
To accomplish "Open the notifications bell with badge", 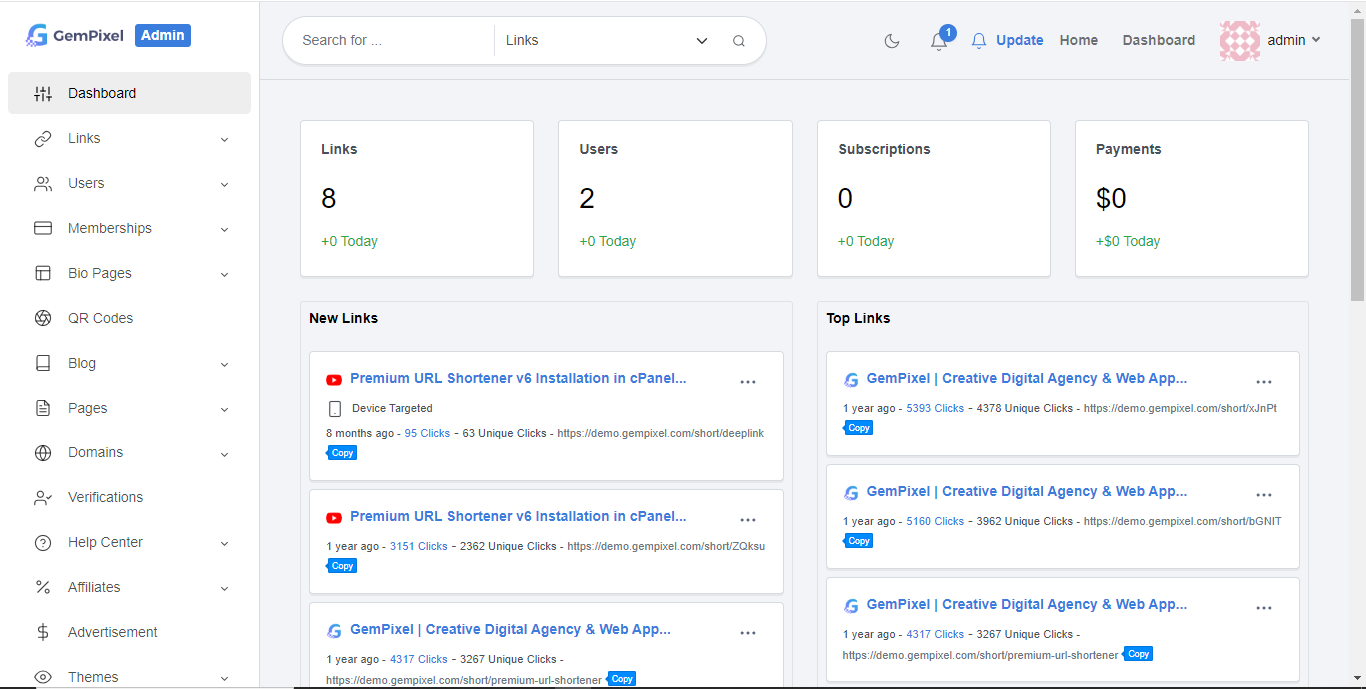I will pyautogui.click(x=939, y=41).
